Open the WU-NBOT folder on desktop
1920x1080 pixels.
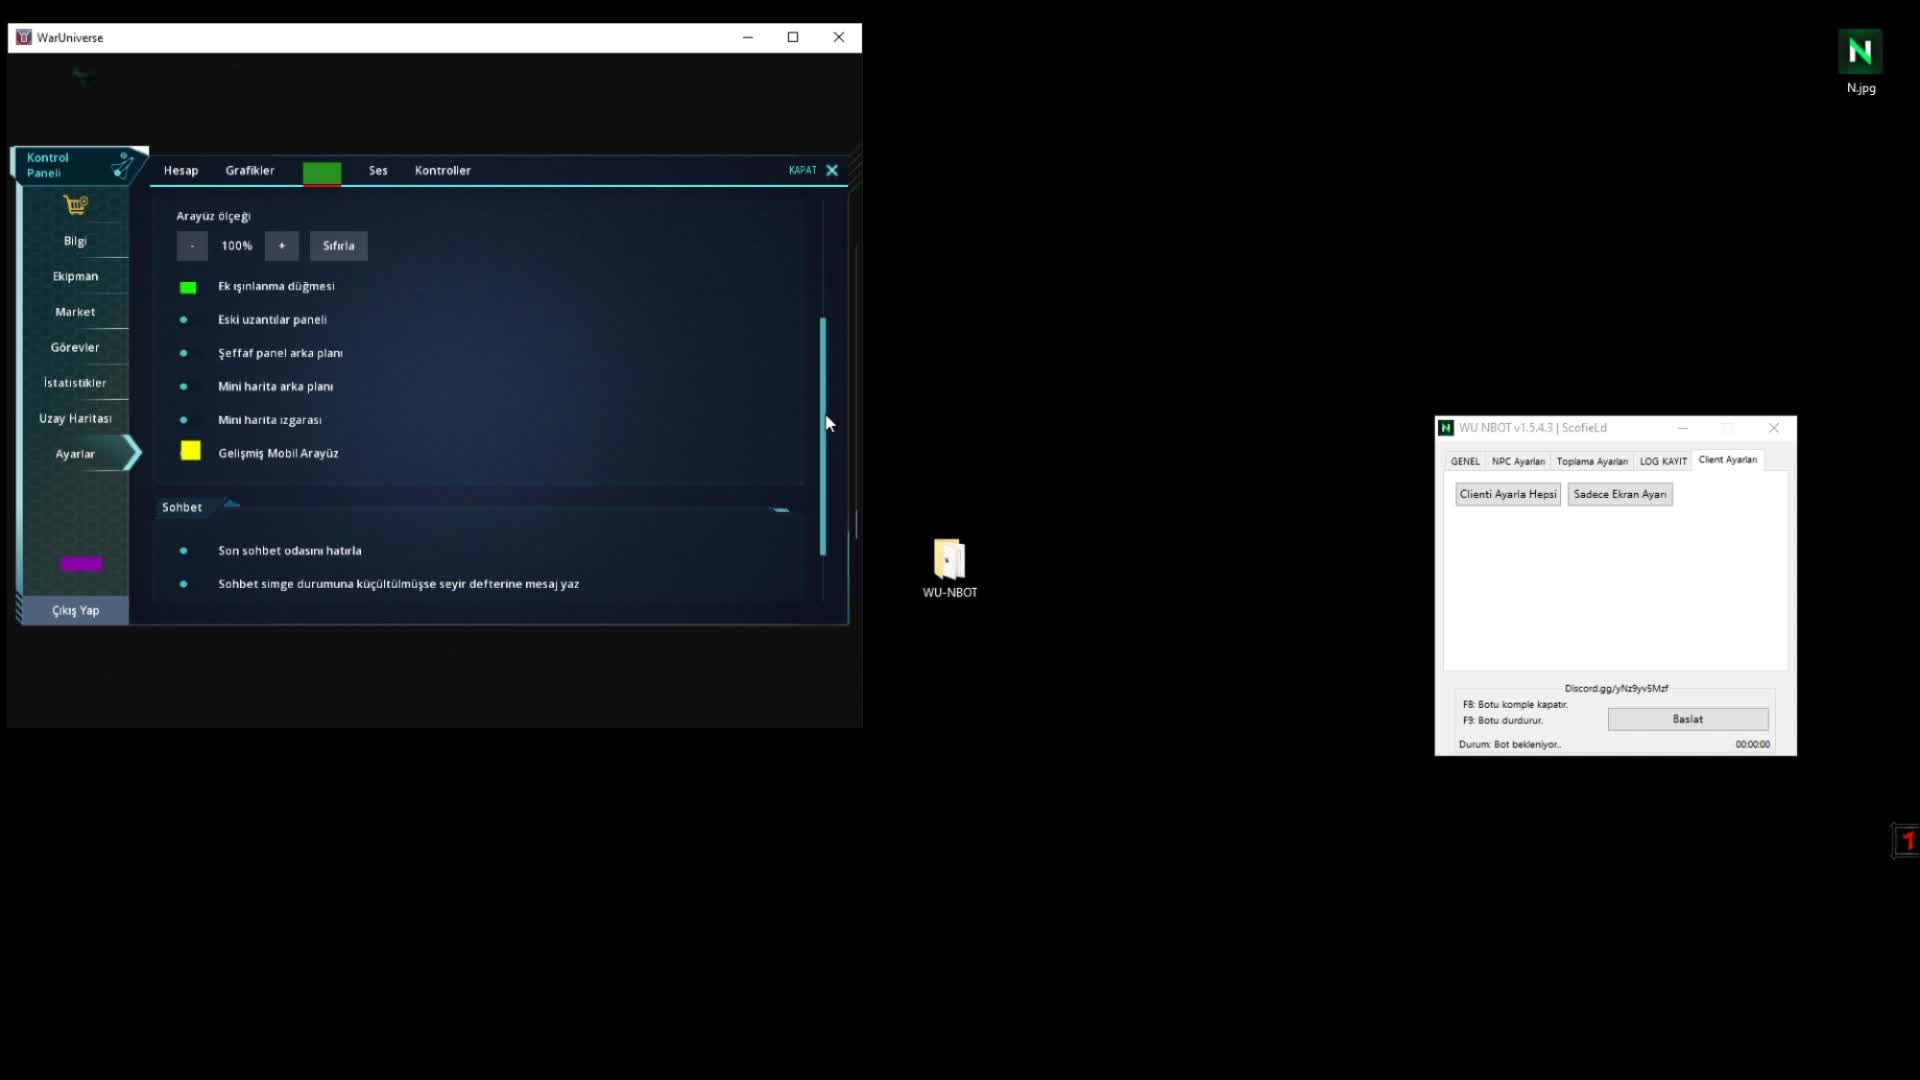pos(949,560)
